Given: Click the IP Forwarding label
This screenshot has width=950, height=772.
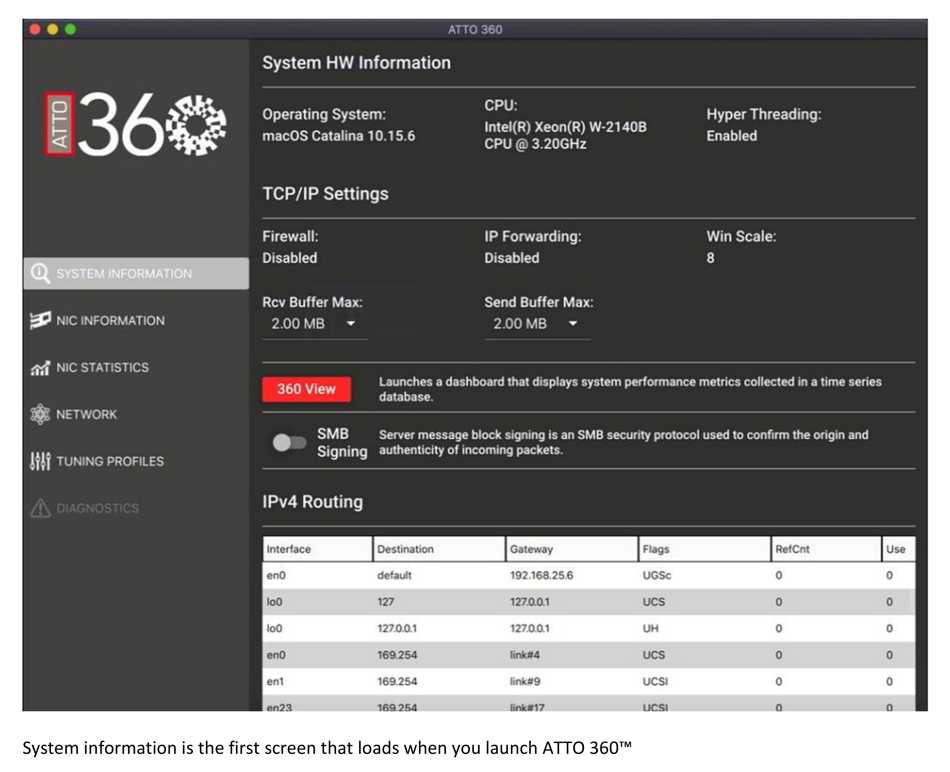Looking at the screenshot, I should 533,236.
